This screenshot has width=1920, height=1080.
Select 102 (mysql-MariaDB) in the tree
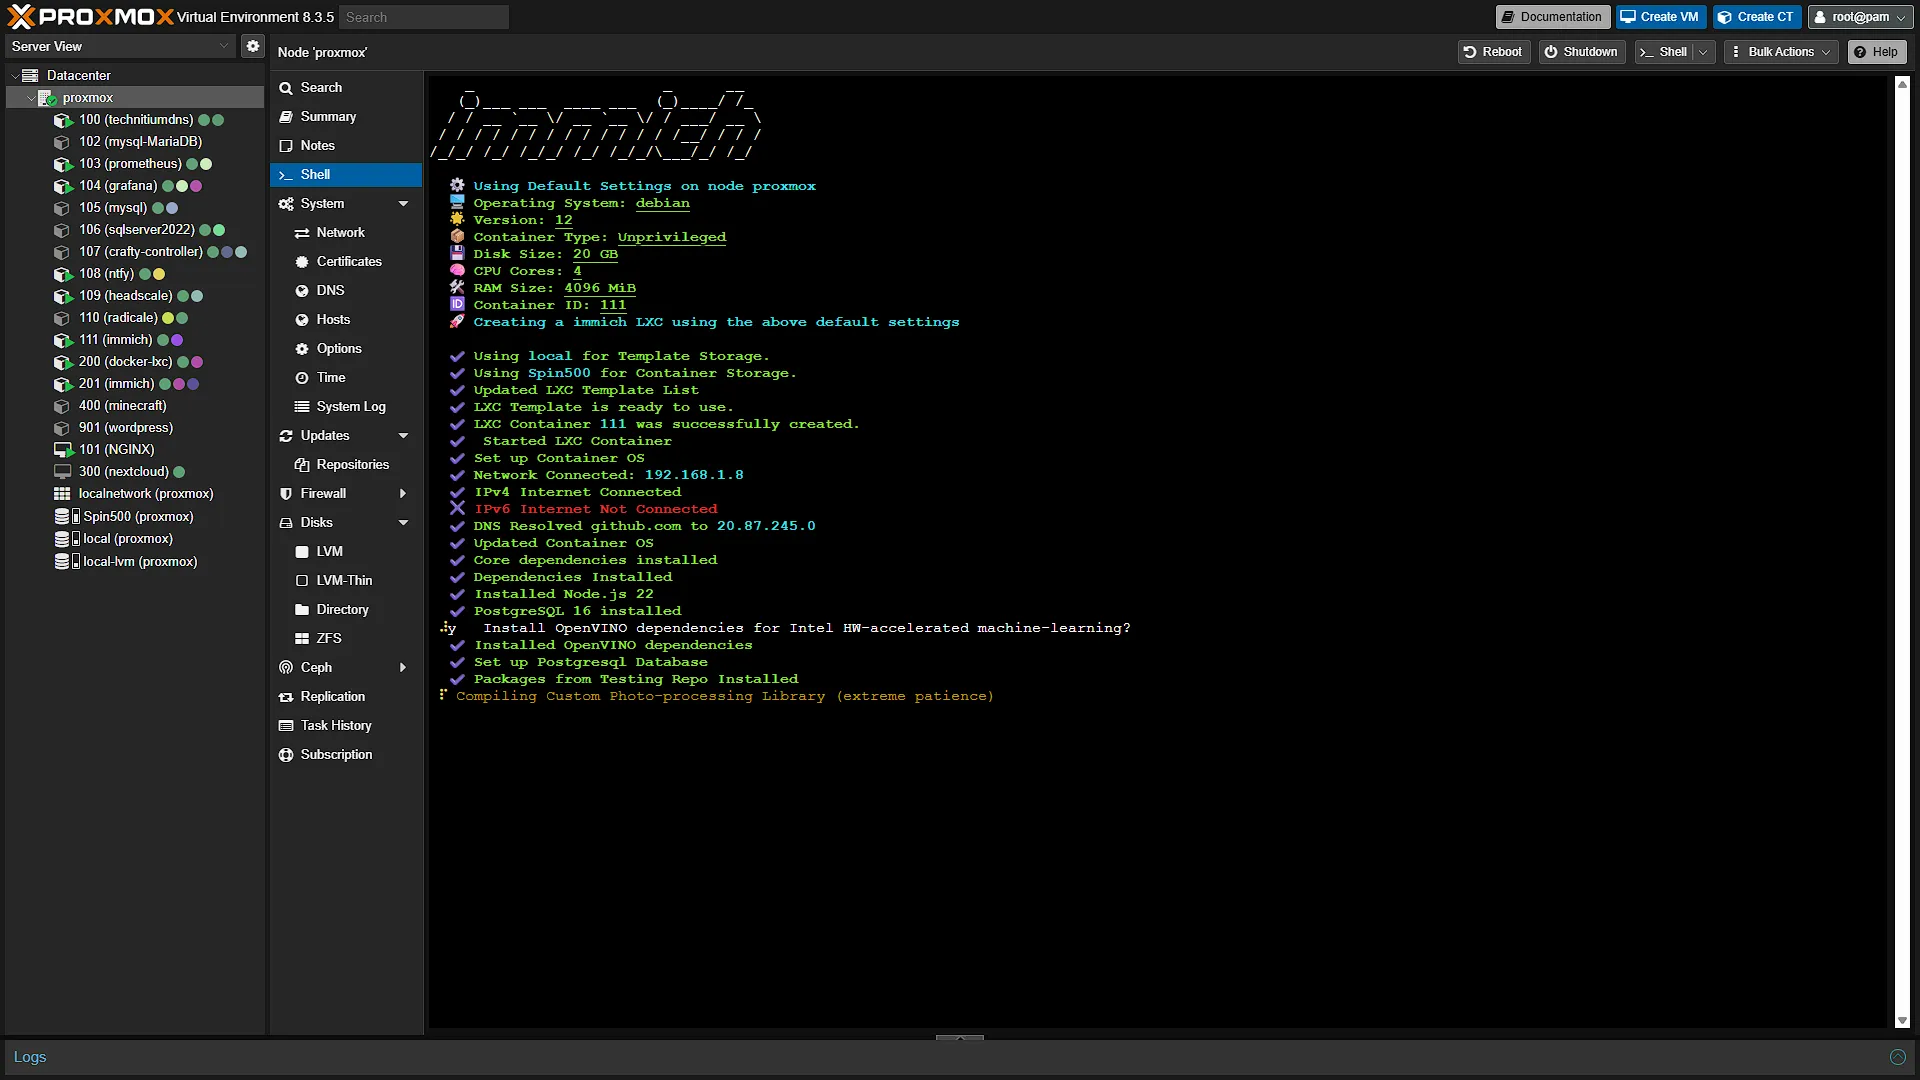pos(135,142)
